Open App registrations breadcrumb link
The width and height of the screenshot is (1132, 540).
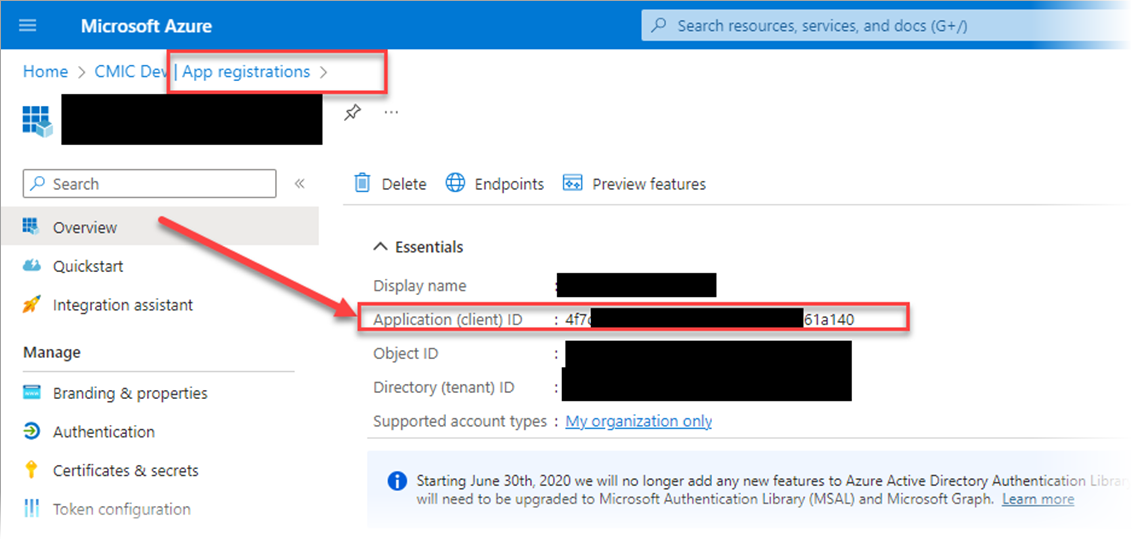pyautogui.click(x=246, y=71)
